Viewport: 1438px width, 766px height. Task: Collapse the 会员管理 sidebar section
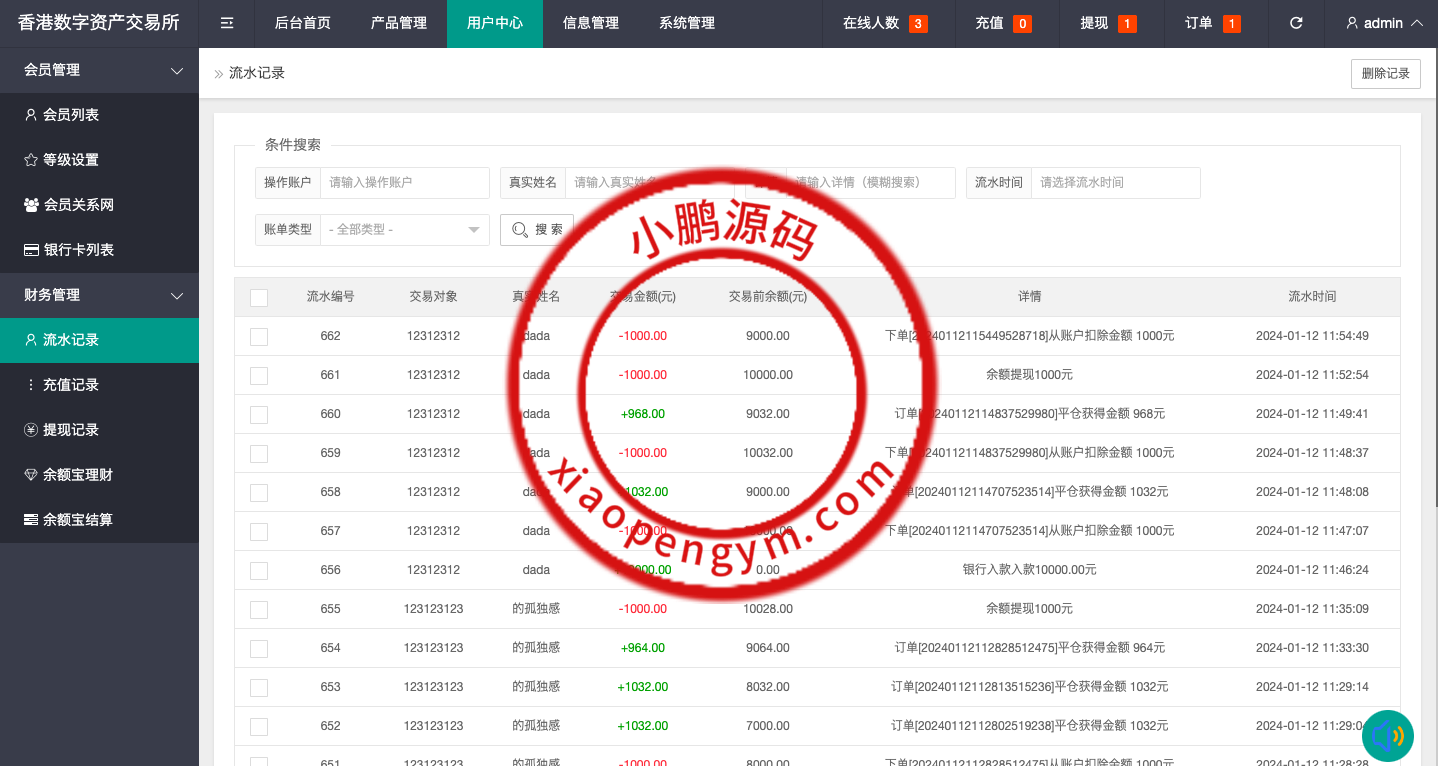99,70
